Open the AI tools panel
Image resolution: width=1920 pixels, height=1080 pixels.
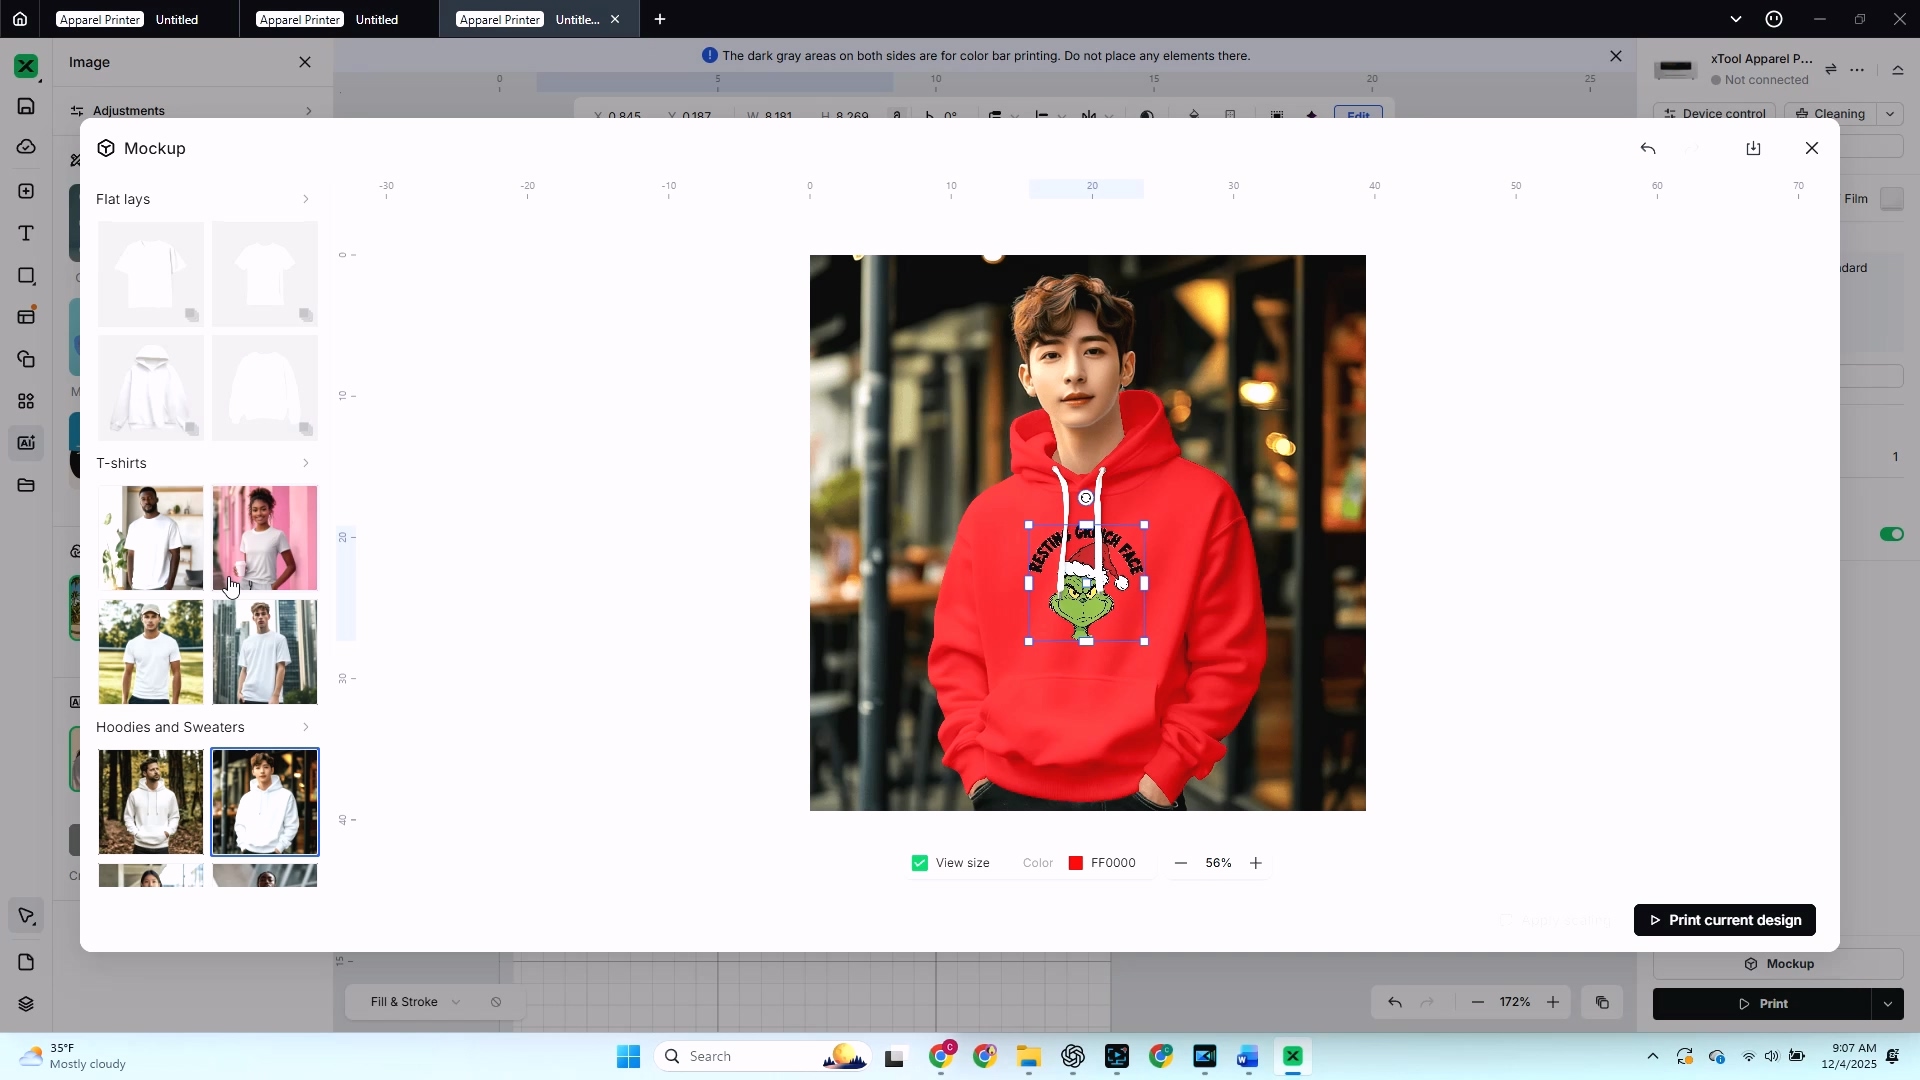pyautogui.click(x=25, y=443)
